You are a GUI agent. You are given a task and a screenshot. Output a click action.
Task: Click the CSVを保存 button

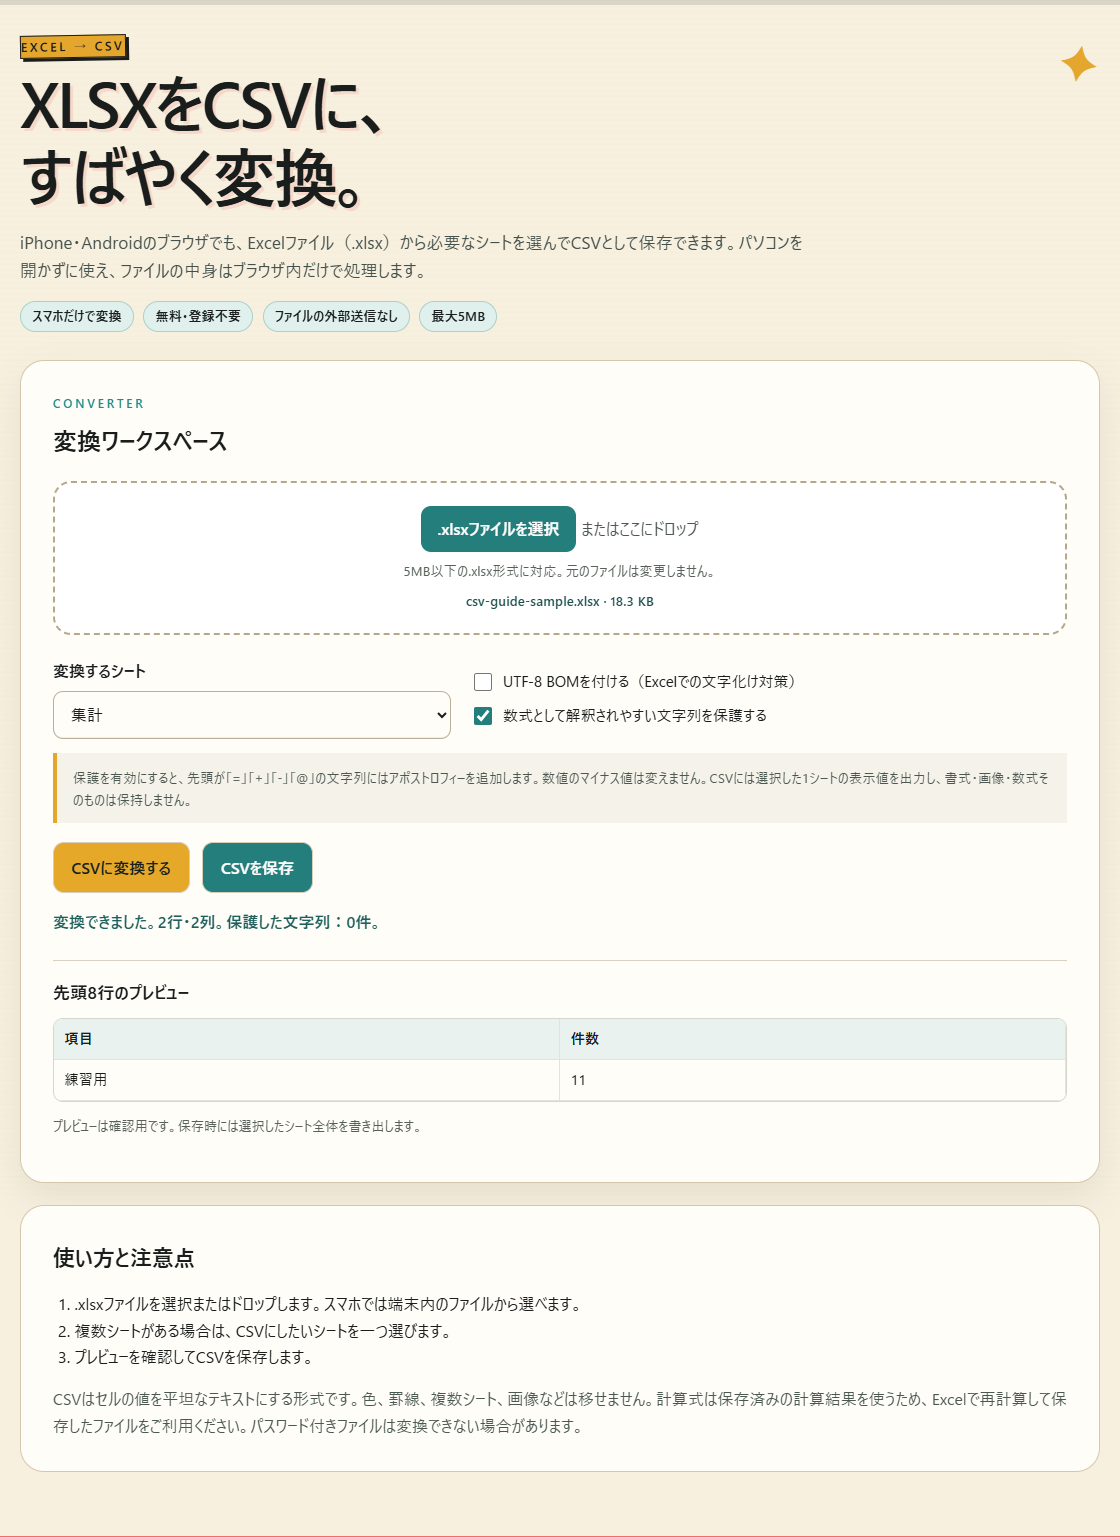[x=257, y=868]
